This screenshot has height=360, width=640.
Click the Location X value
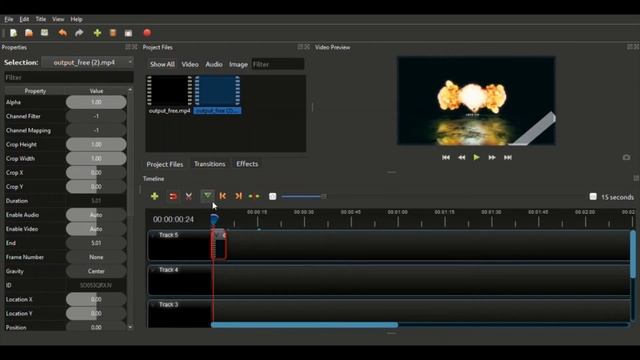pos(96,299)
